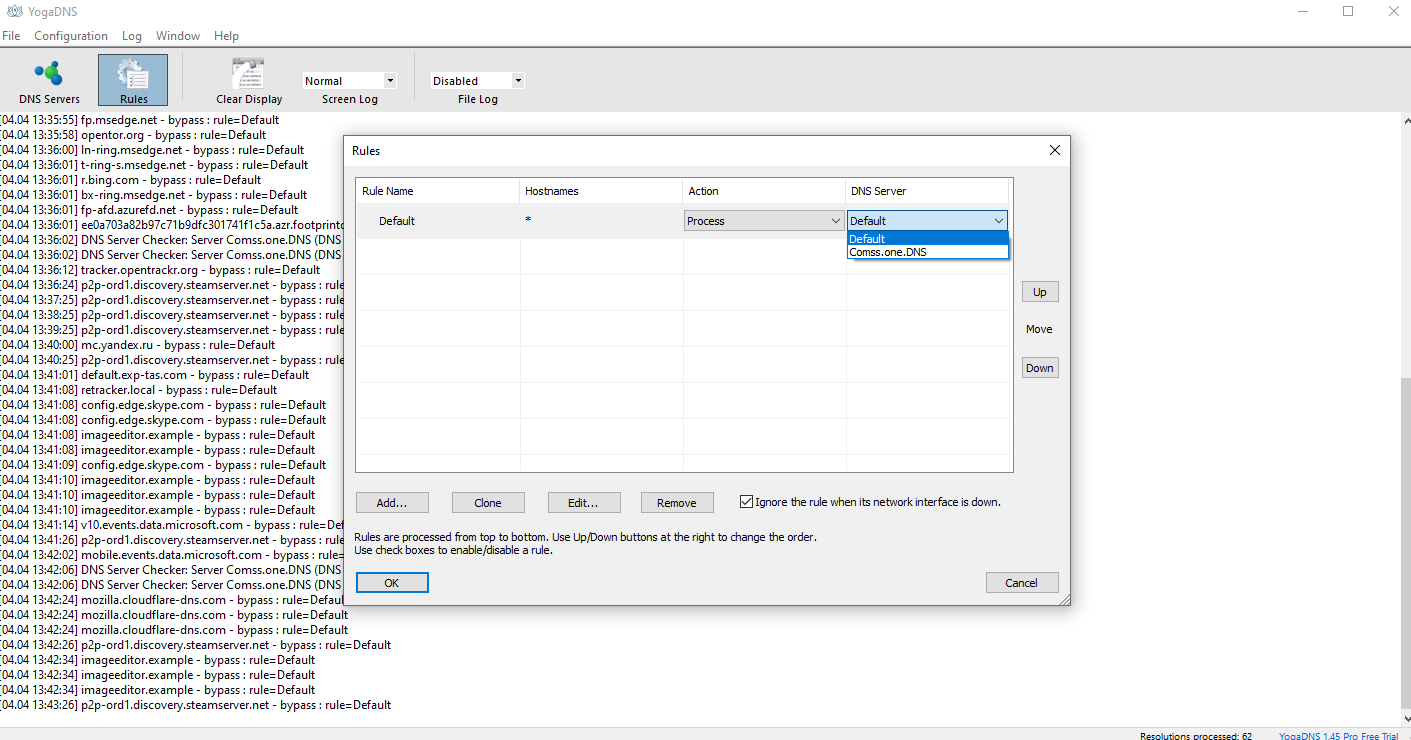Toggle "Ignore the rule when its network interface is down"
The image size is (1411, 740).
click(746, 502)
